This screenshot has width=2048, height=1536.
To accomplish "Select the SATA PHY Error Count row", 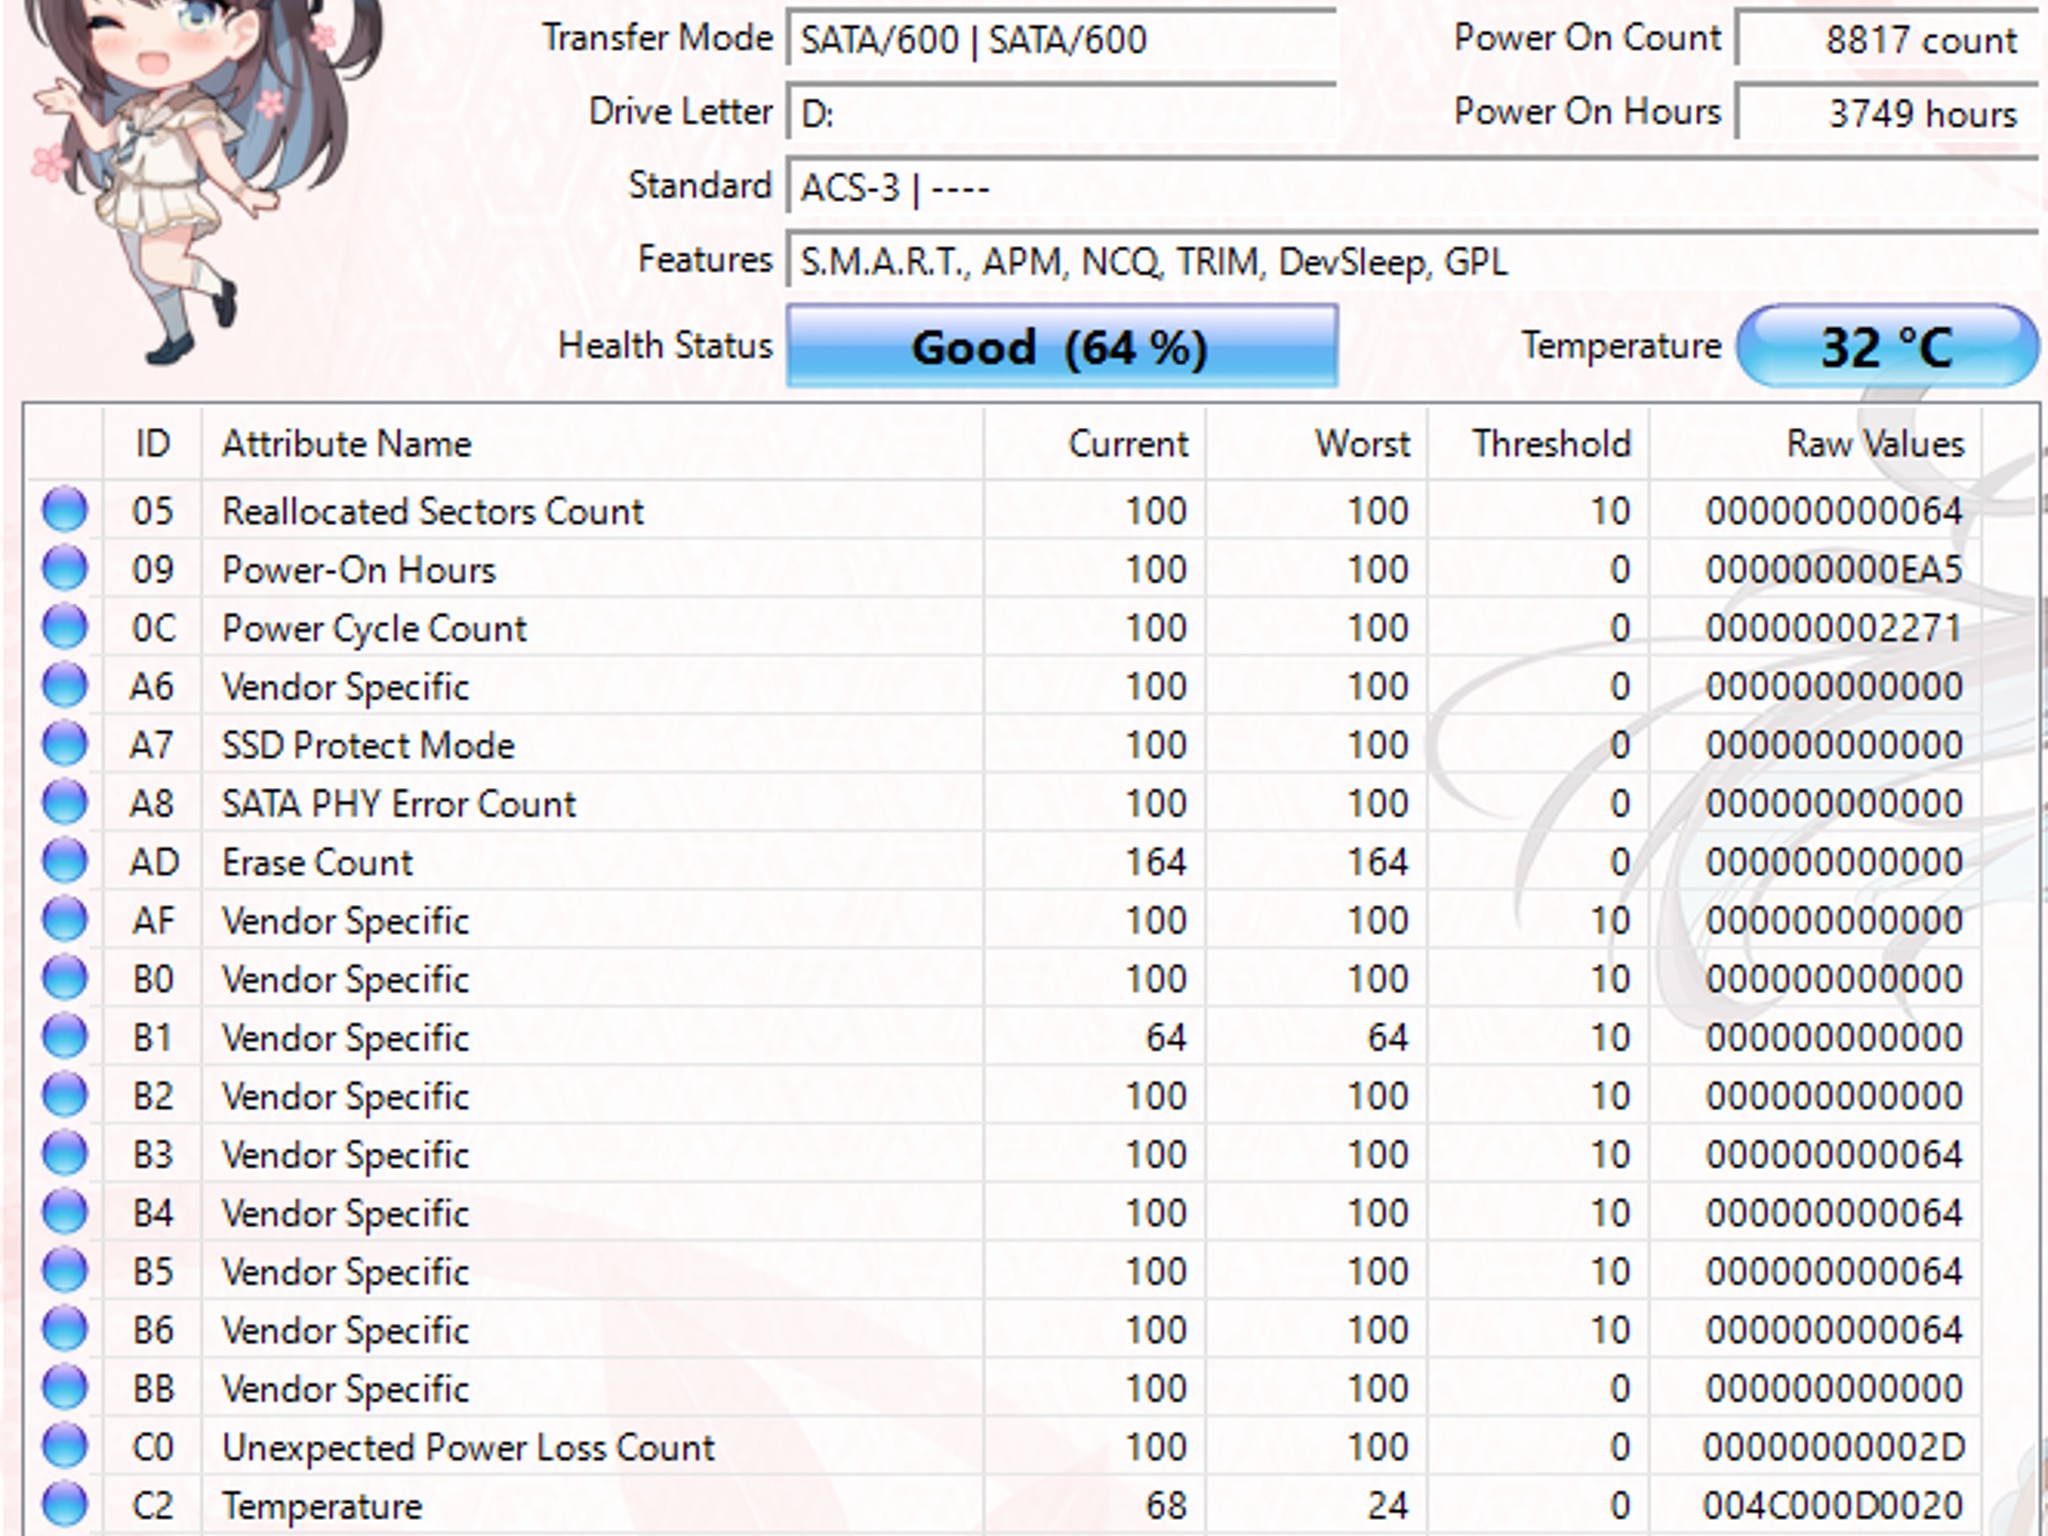I will coord(1003,803).
